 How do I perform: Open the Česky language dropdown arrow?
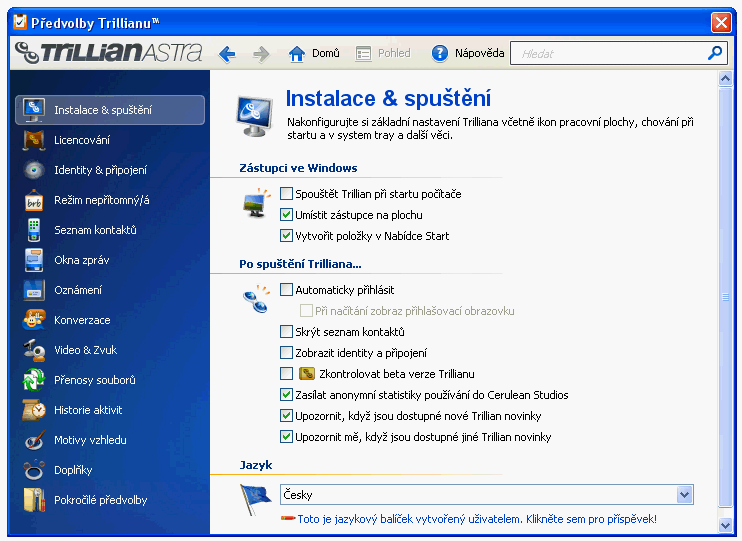point(684,495)
